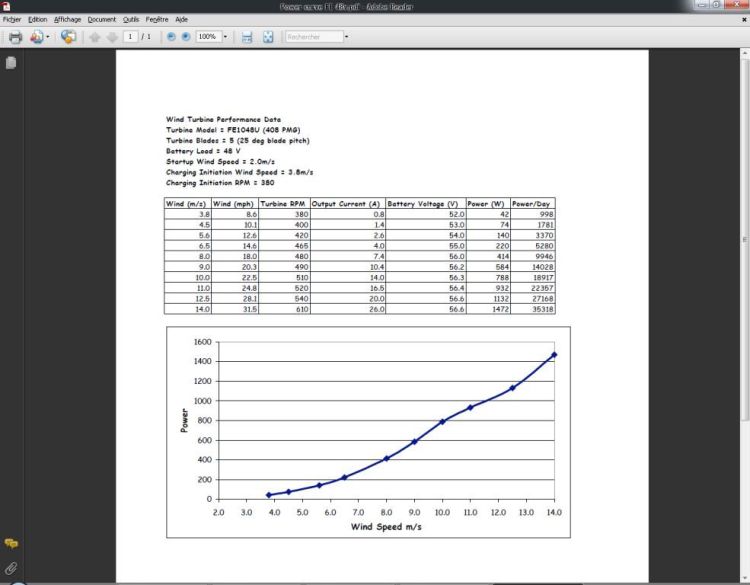
Task: Open the Rechercher search options dropdown
Action: [346, 37]
